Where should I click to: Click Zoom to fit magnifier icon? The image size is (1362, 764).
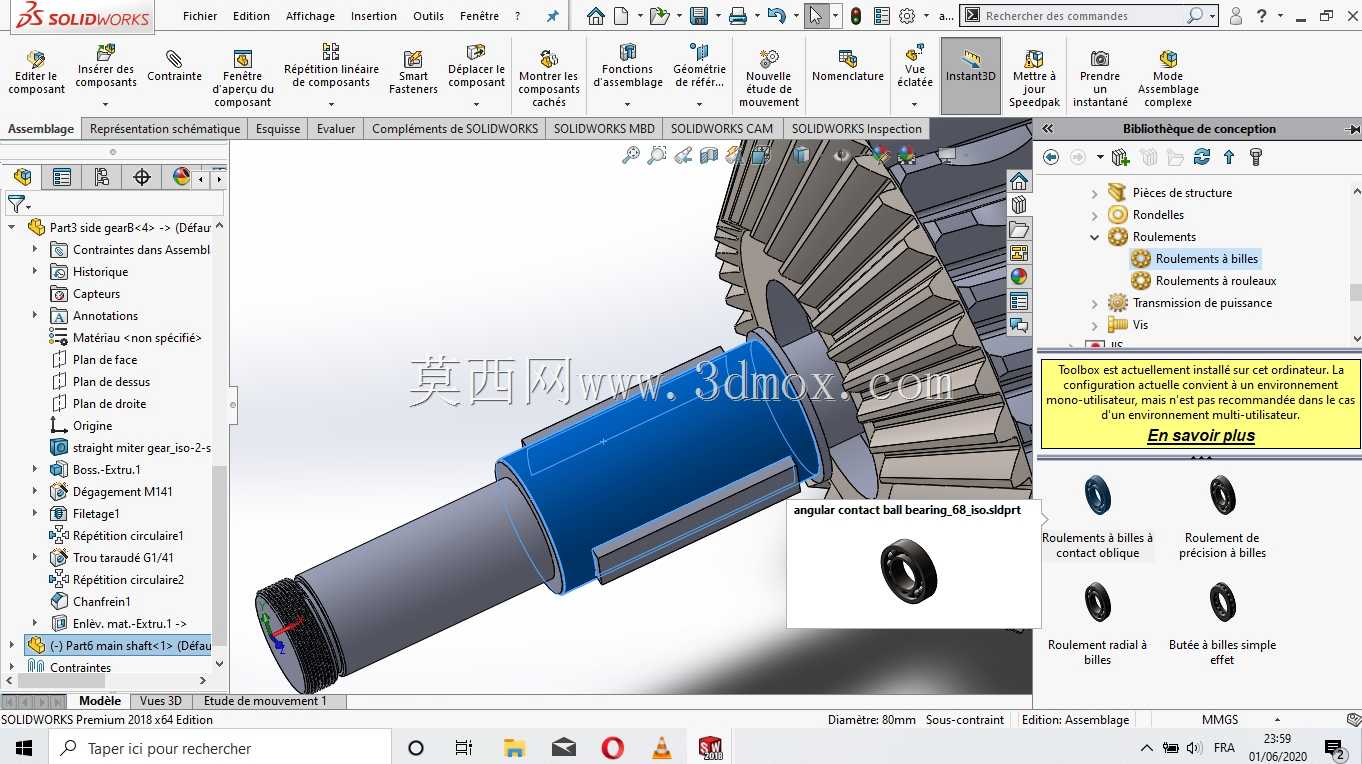click(x=631, y=155)
